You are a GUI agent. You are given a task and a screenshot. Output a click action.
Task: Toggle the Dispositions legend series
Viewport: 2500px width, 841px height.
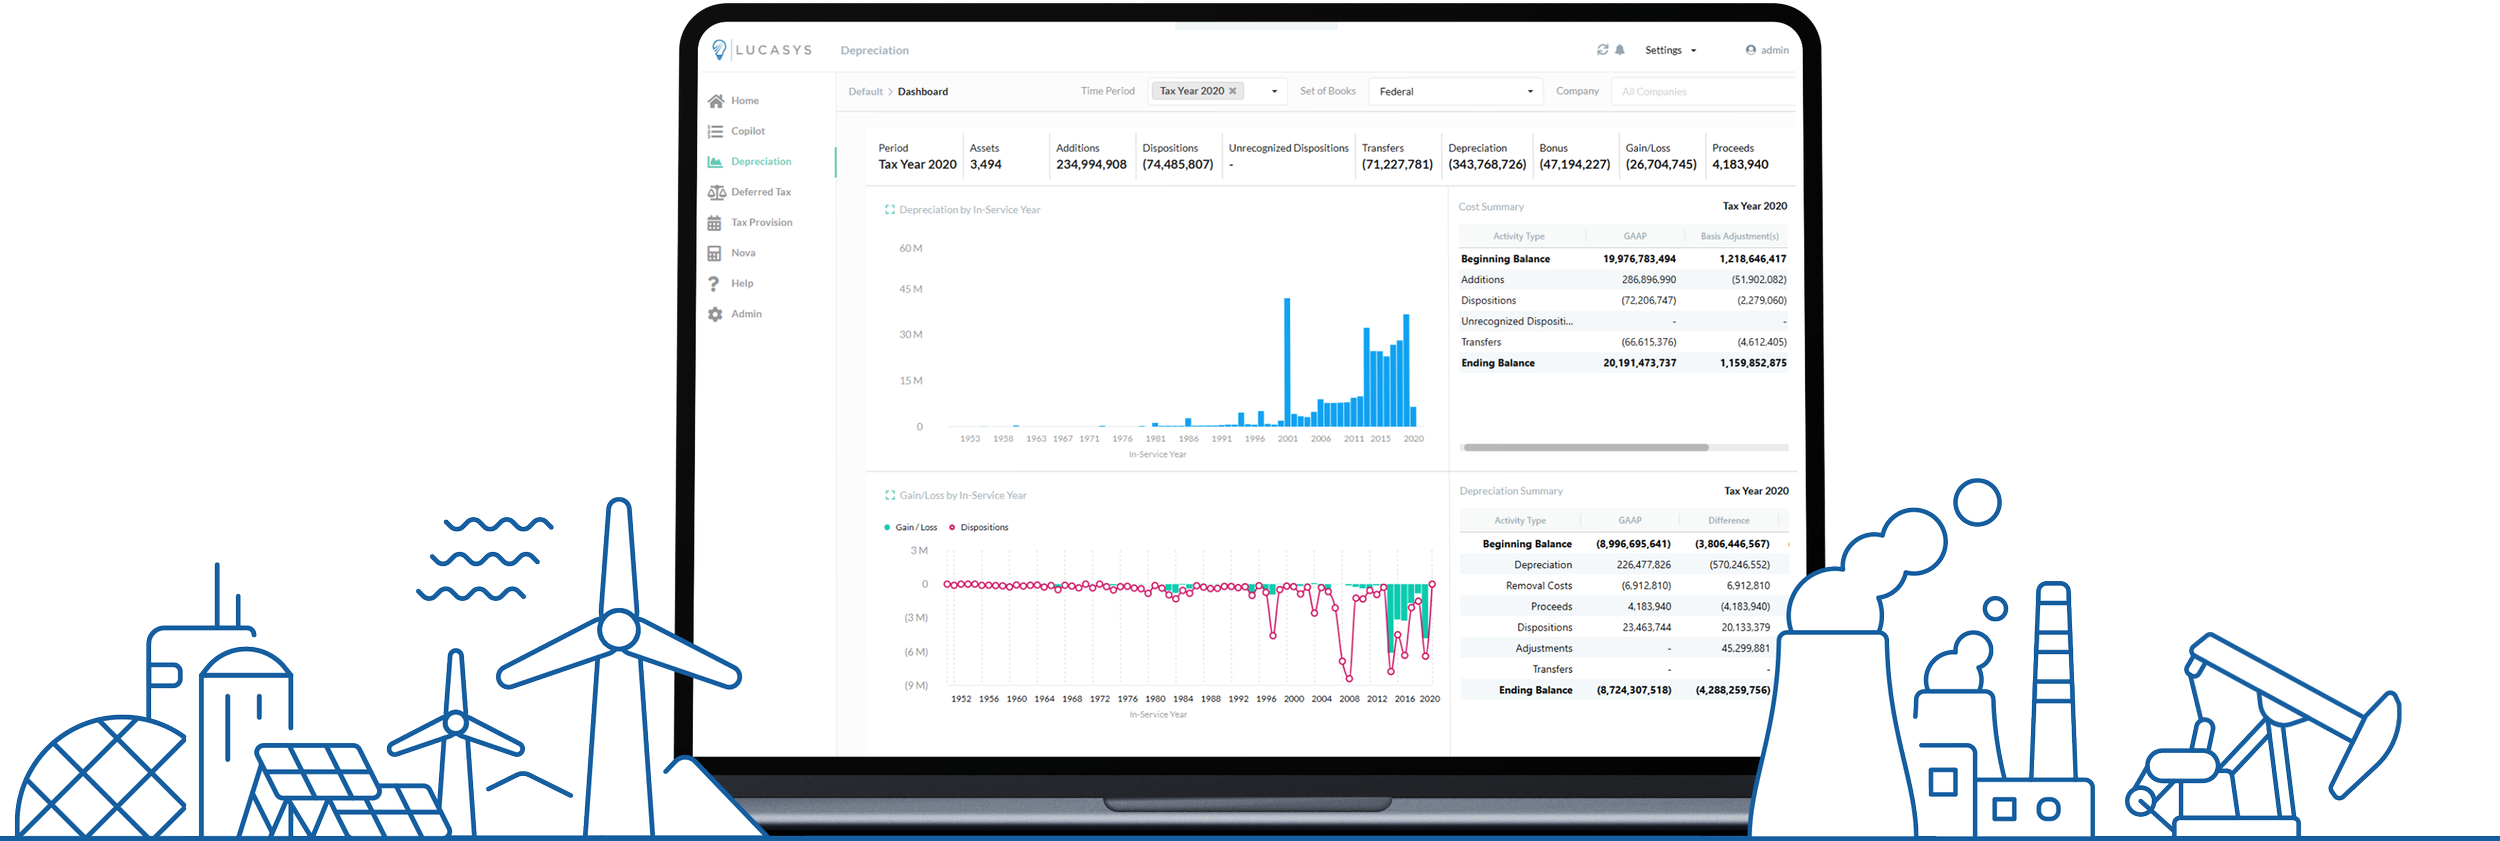point(978,528)
